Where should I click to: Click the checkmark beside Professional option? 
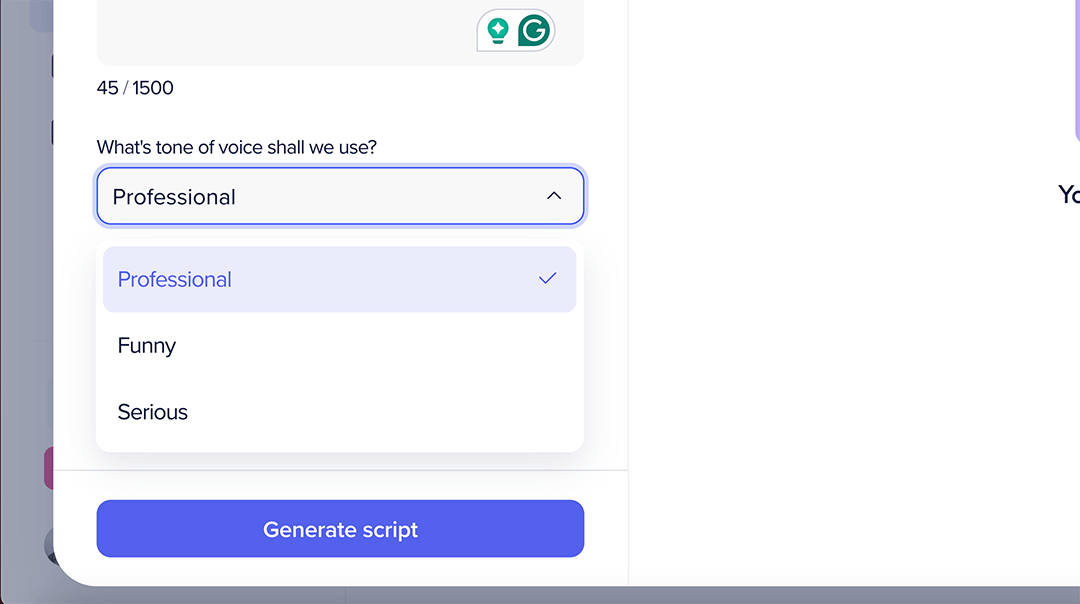click(548, 279)
